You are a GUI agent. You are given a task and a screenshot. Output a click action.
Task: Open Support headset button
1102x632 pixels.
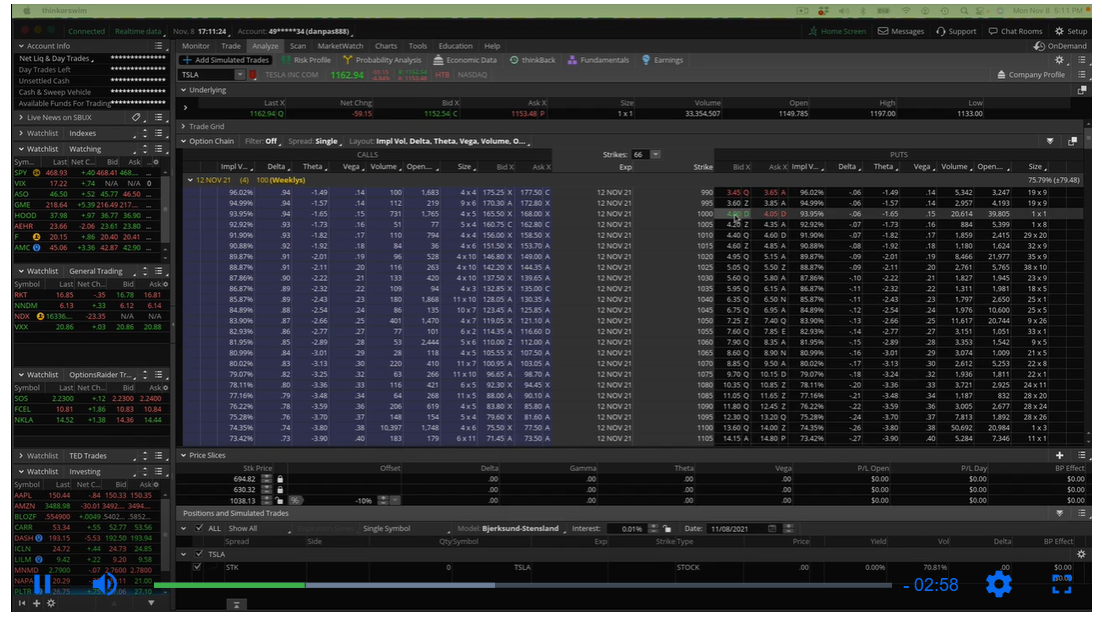[x=956, y=31]
